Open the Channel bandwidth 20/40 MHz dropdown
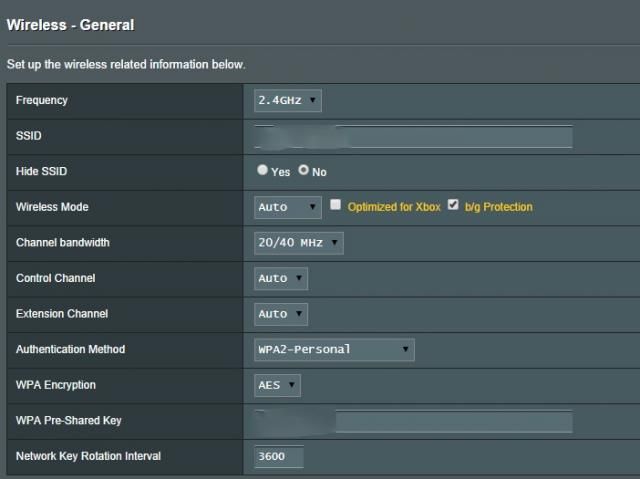 click(x=299, y=243)
